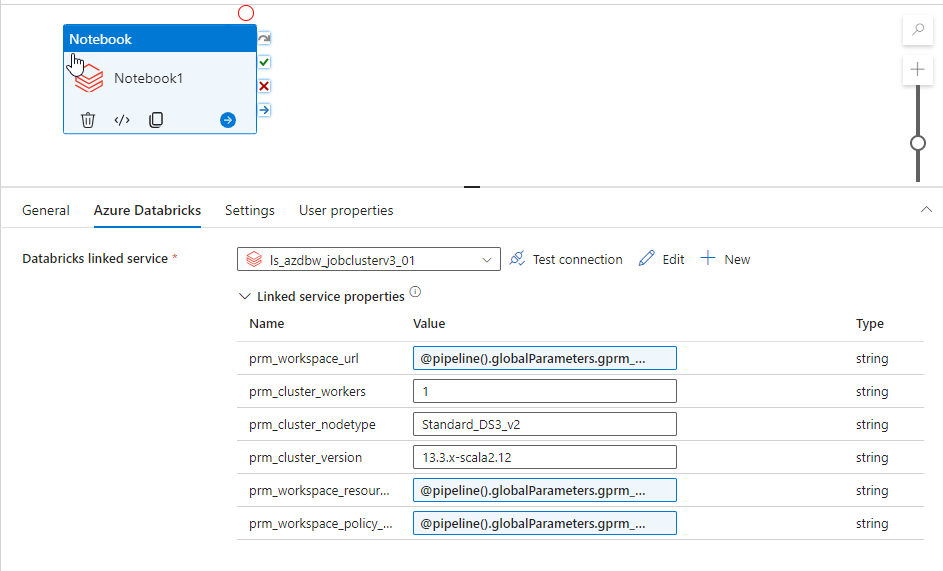Click the prm_workspace_resour... value field
Image resolution: width=943 pixels, height=571 pixels.
click(545, 490)
